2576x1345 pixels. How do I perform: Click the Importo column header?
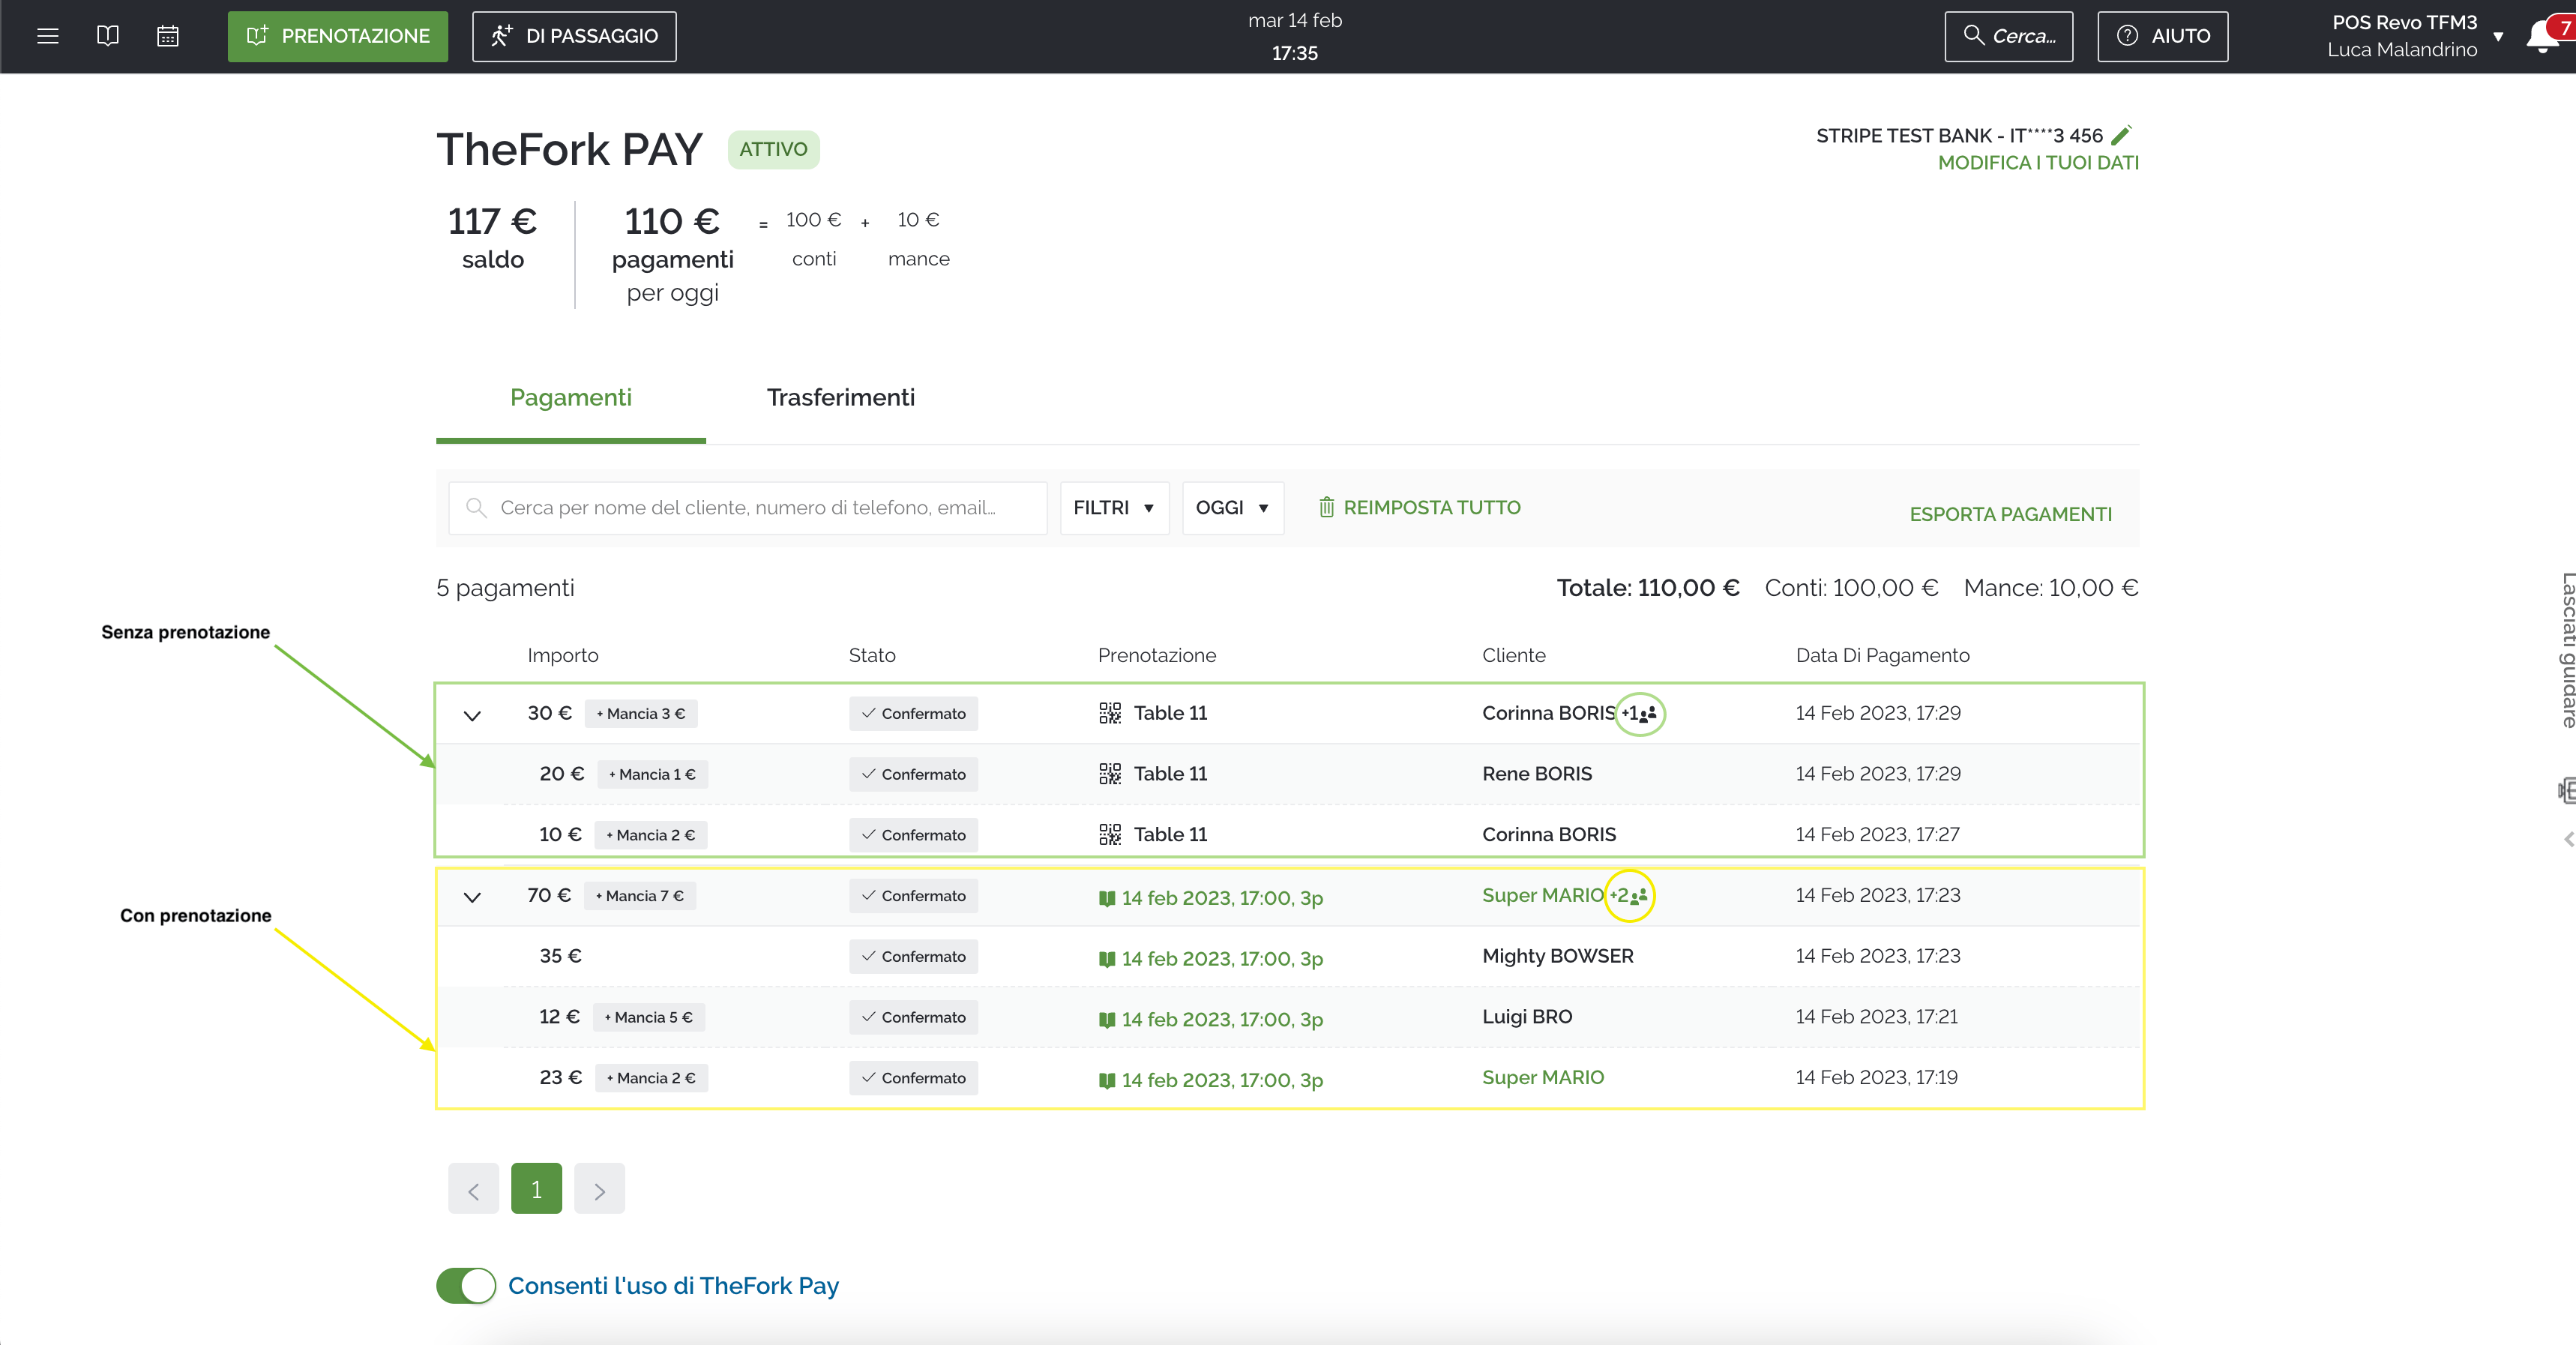[563, 655]
